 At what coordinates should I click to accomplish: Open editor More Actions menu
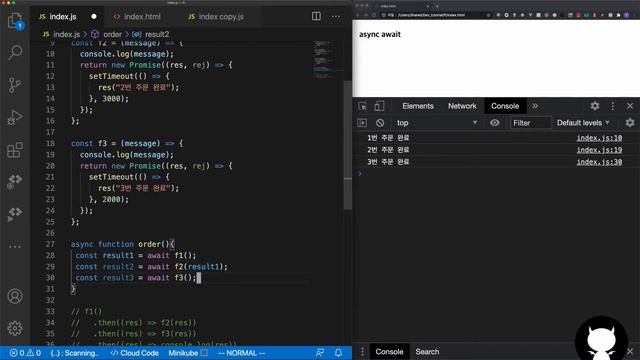[x=336, y=16]
